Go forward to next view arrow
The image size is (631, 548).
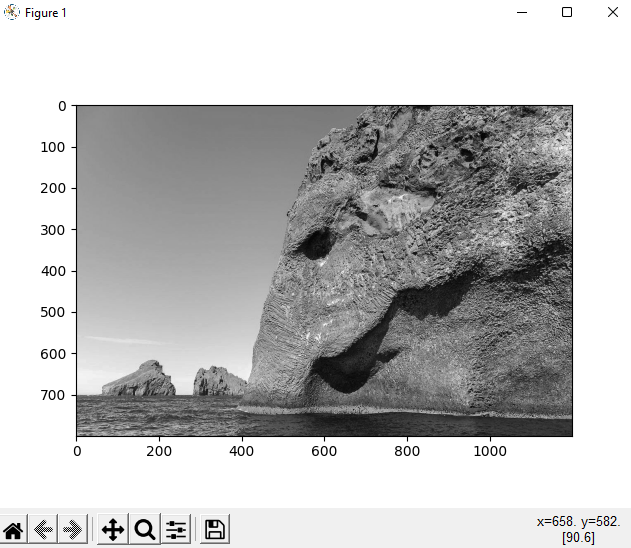[72, 529]
